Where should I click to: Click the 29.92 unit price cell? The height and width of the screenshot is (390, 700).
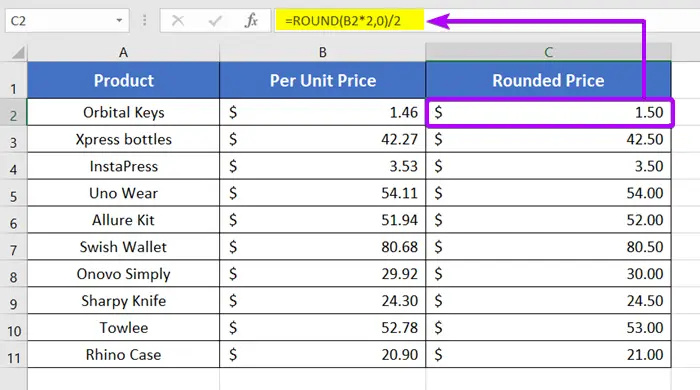[322, 274]
